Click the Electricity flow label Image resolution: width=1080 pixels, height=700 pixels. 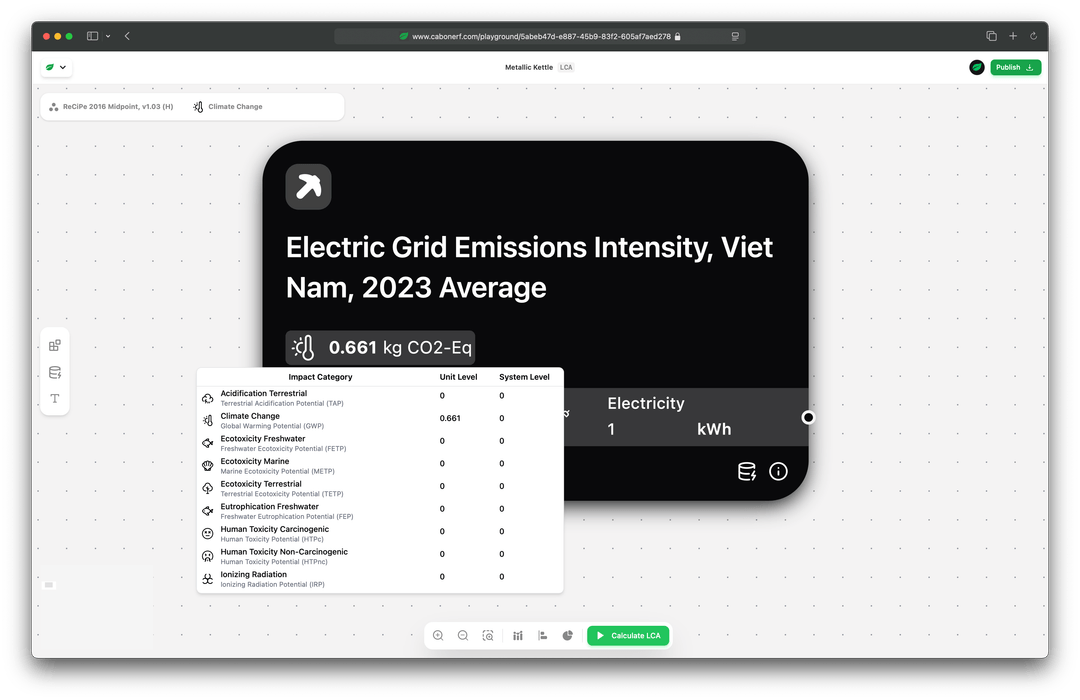(x=646, y=403)
